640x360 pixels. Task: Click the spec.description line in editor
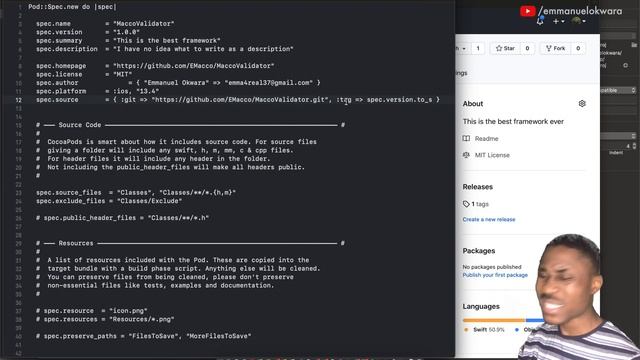165,49
